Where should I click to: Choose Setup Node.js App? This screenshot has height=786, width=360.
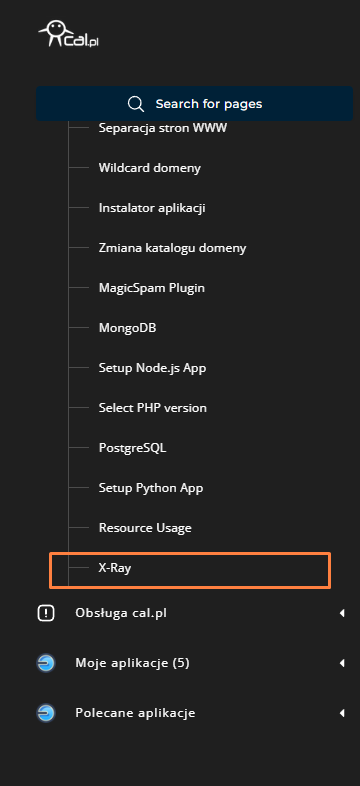(152, 368)
